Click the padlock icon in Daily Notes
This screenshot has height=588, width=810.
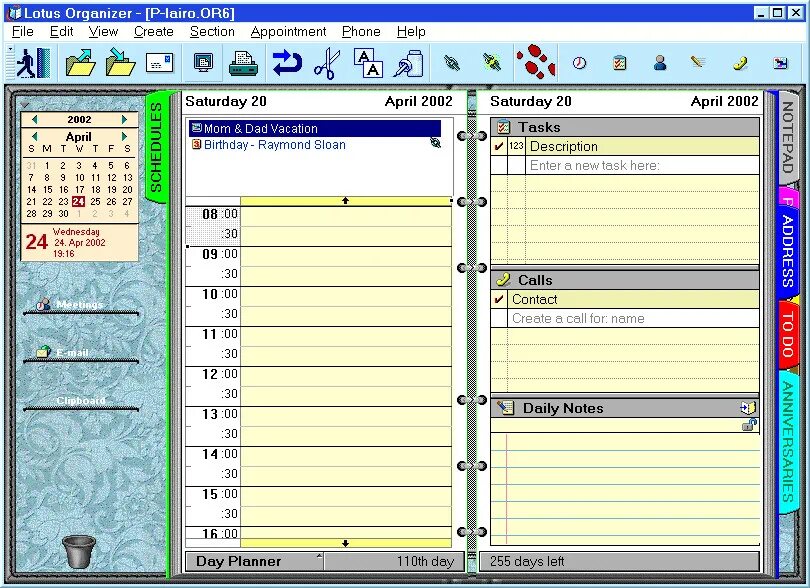(749, 425)
